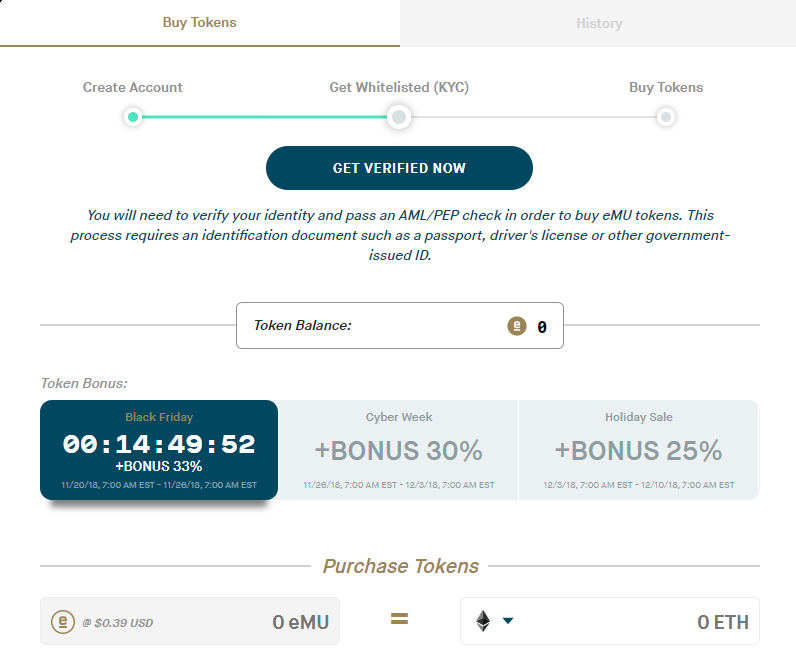Open the currency dropdown arrow
796x650 pixels.
click(x=508, y=621)
